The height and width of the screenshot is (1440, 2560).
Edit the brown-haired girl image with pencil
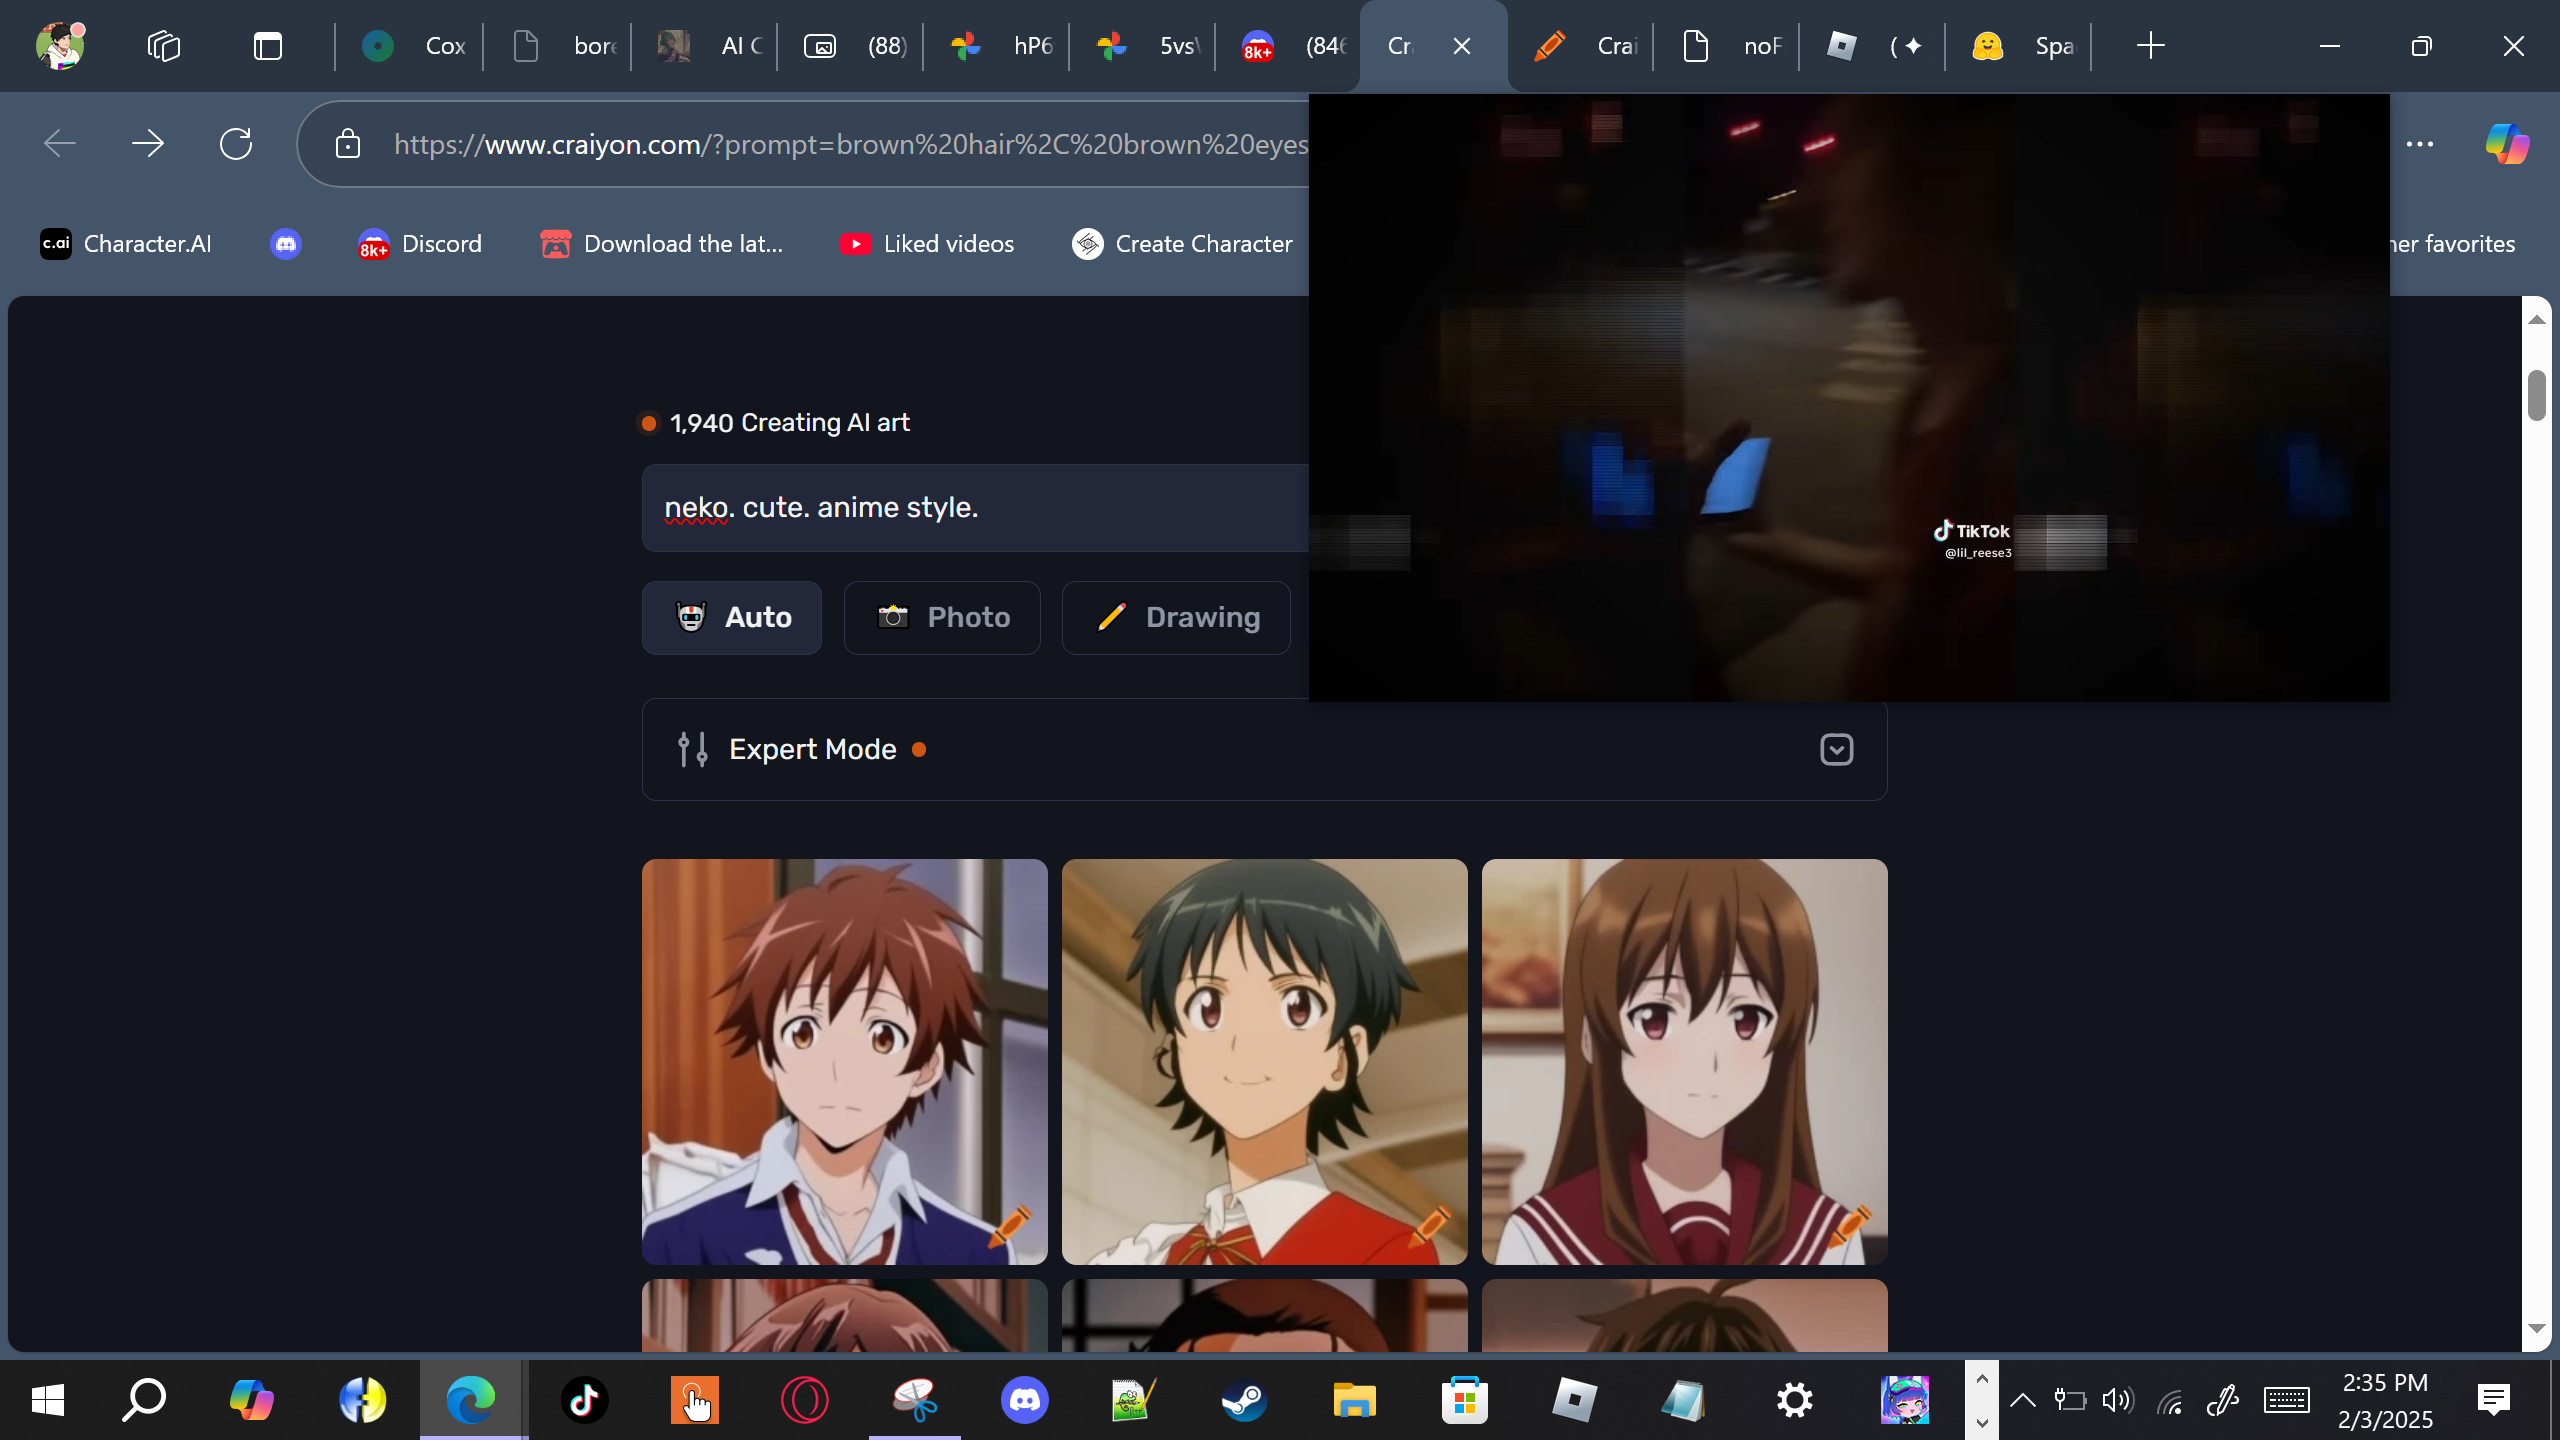pos(1850,1226)
